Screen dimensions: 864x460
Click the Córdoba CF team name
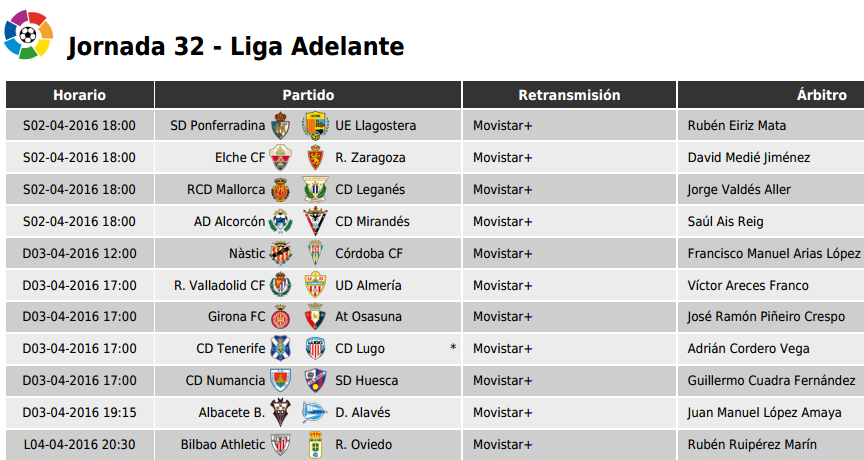coord(369,253)
